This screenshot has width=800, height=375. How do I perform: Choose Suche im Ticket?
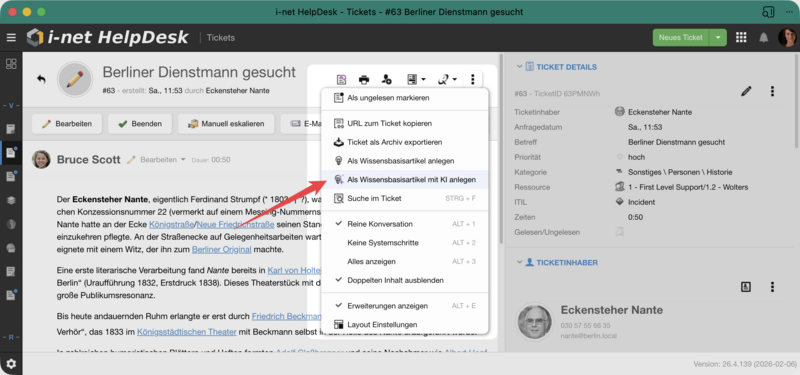tap(405, 198)
